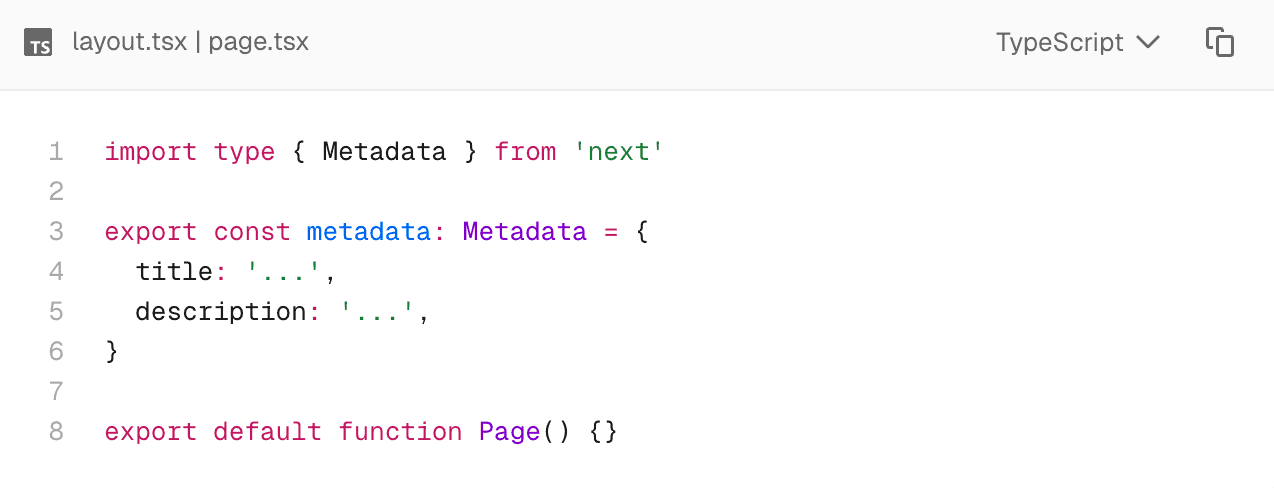Click line number 1 in gutter
1274x488 pixels.
tap(56, 152)
